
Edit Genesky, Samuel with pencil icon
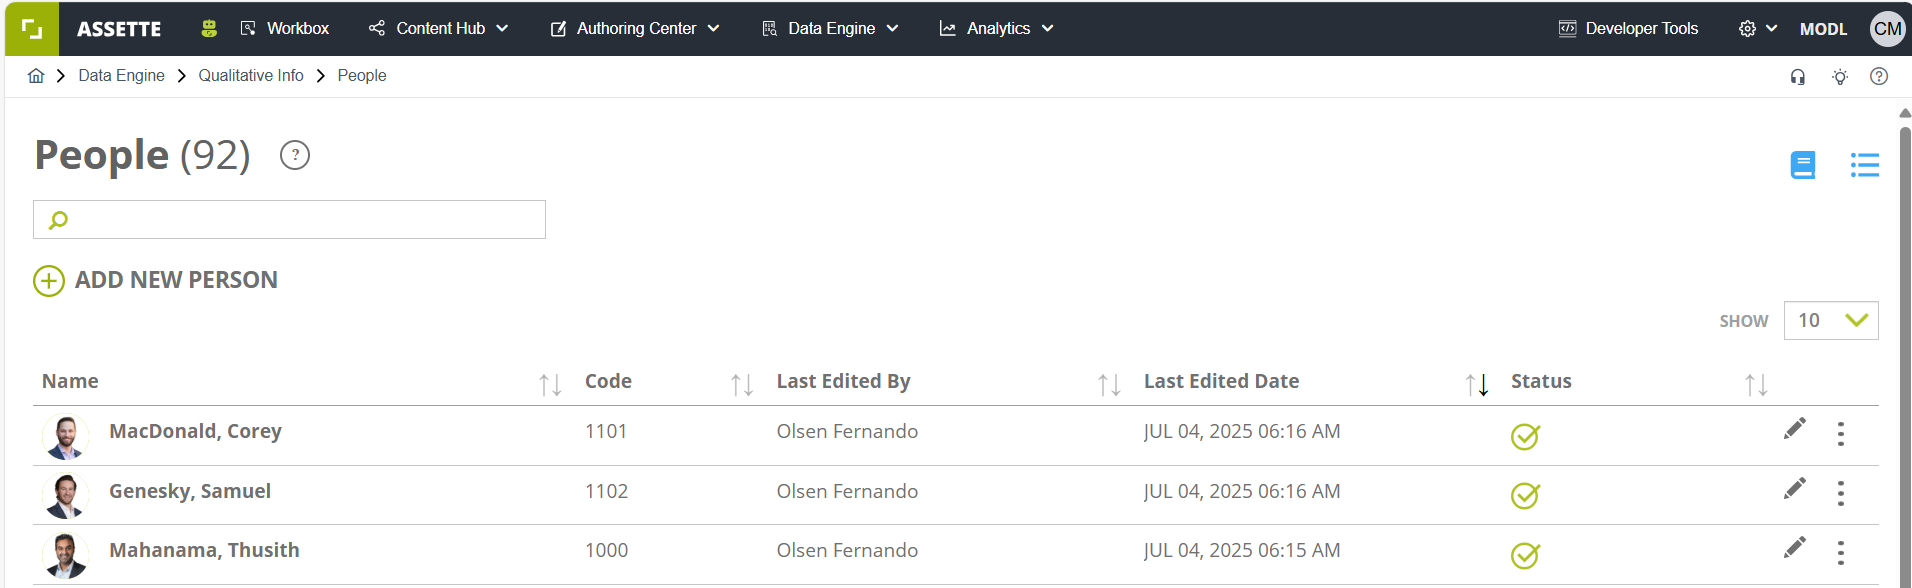pos(1795,488)
